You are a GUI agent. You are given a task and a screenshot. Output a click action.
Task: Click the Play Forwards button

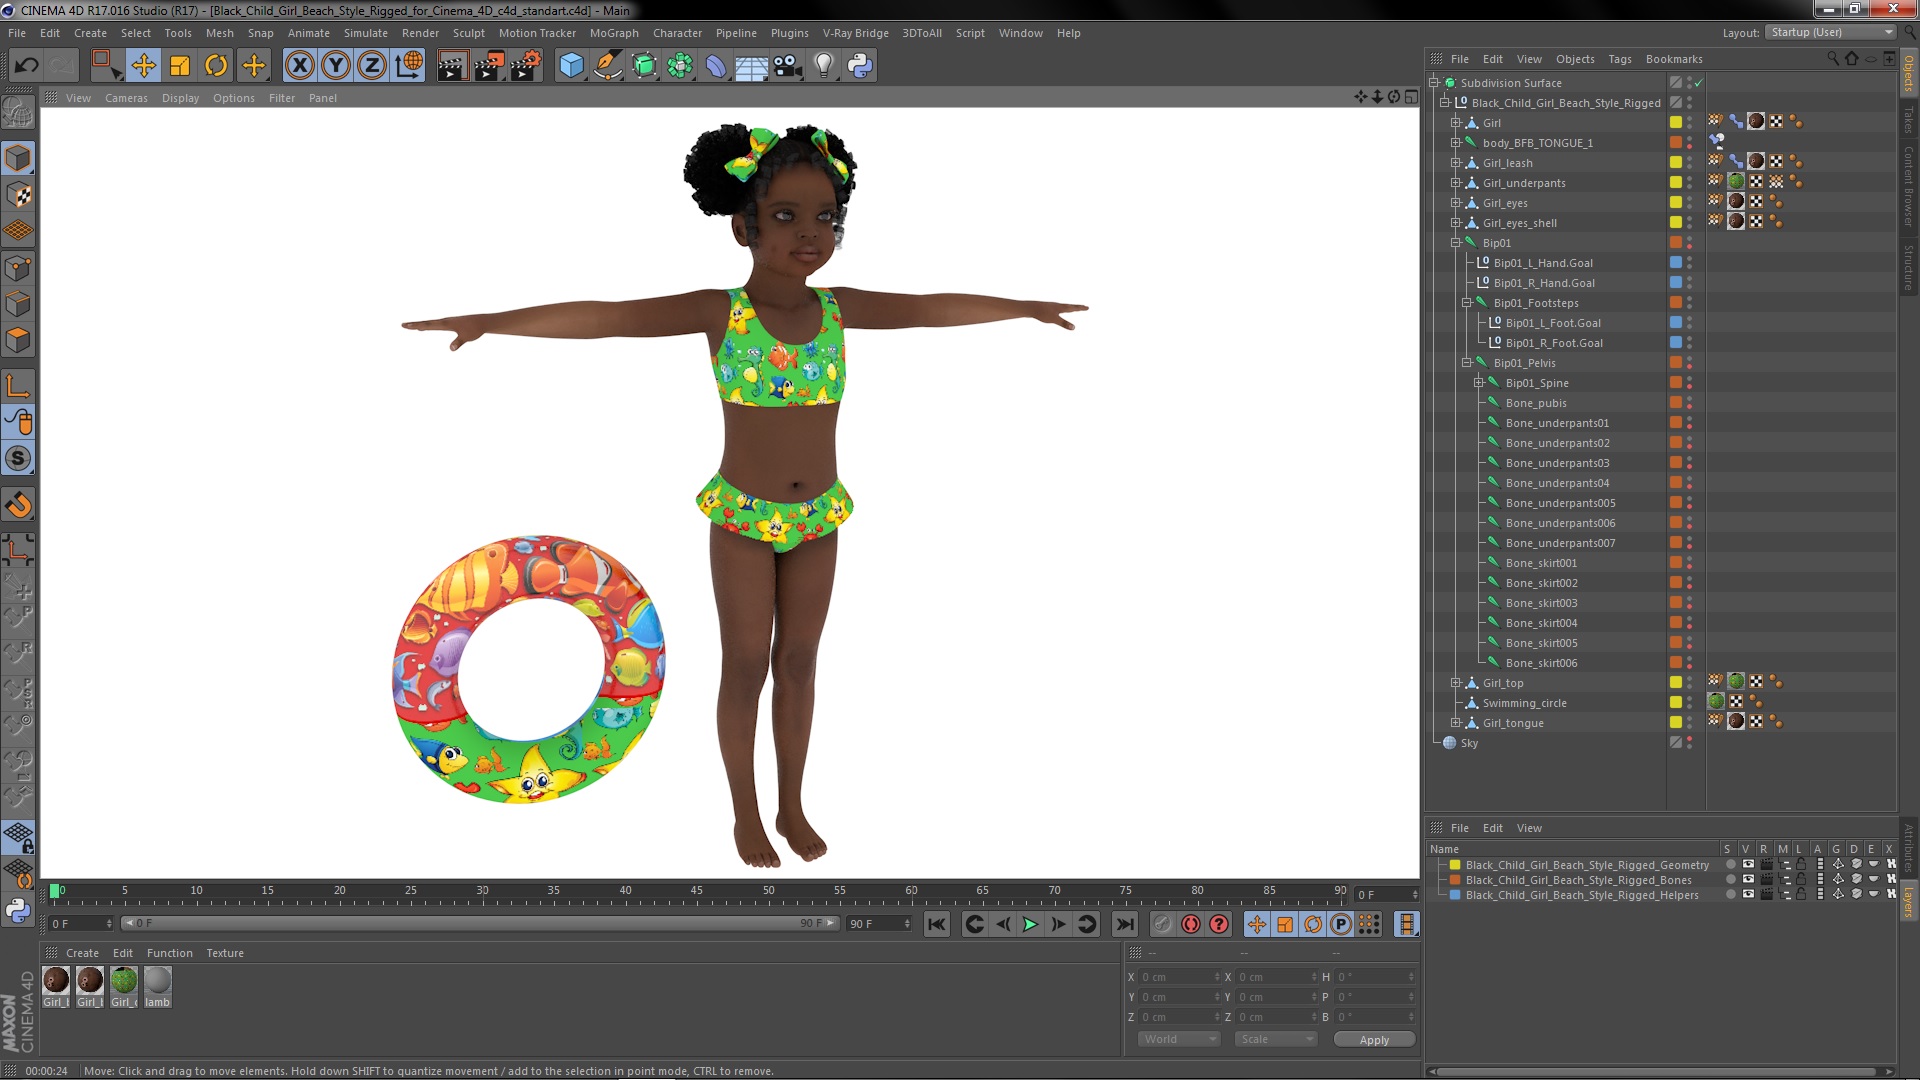pyautogui.click(x=1030, y=924)
